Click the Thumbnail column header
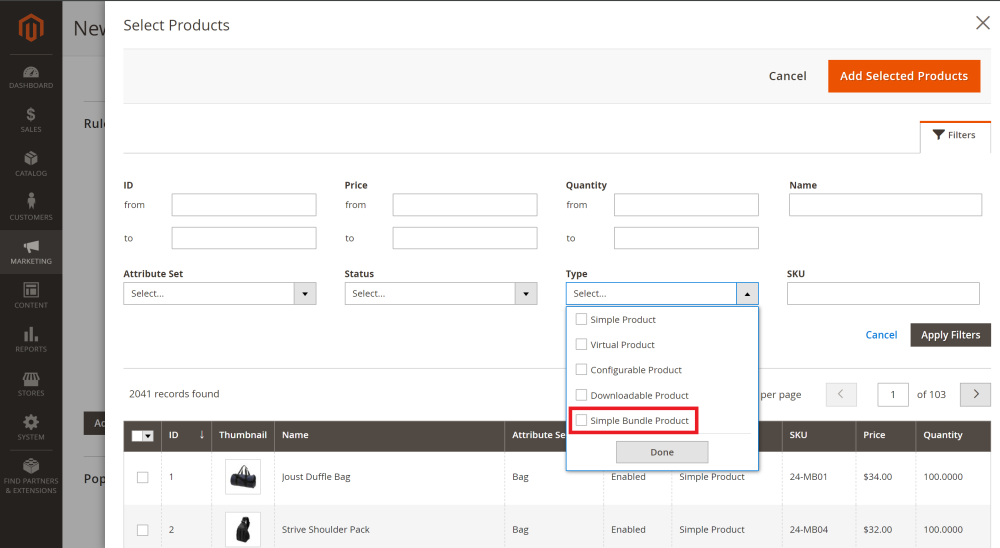 tap(243, 435)
